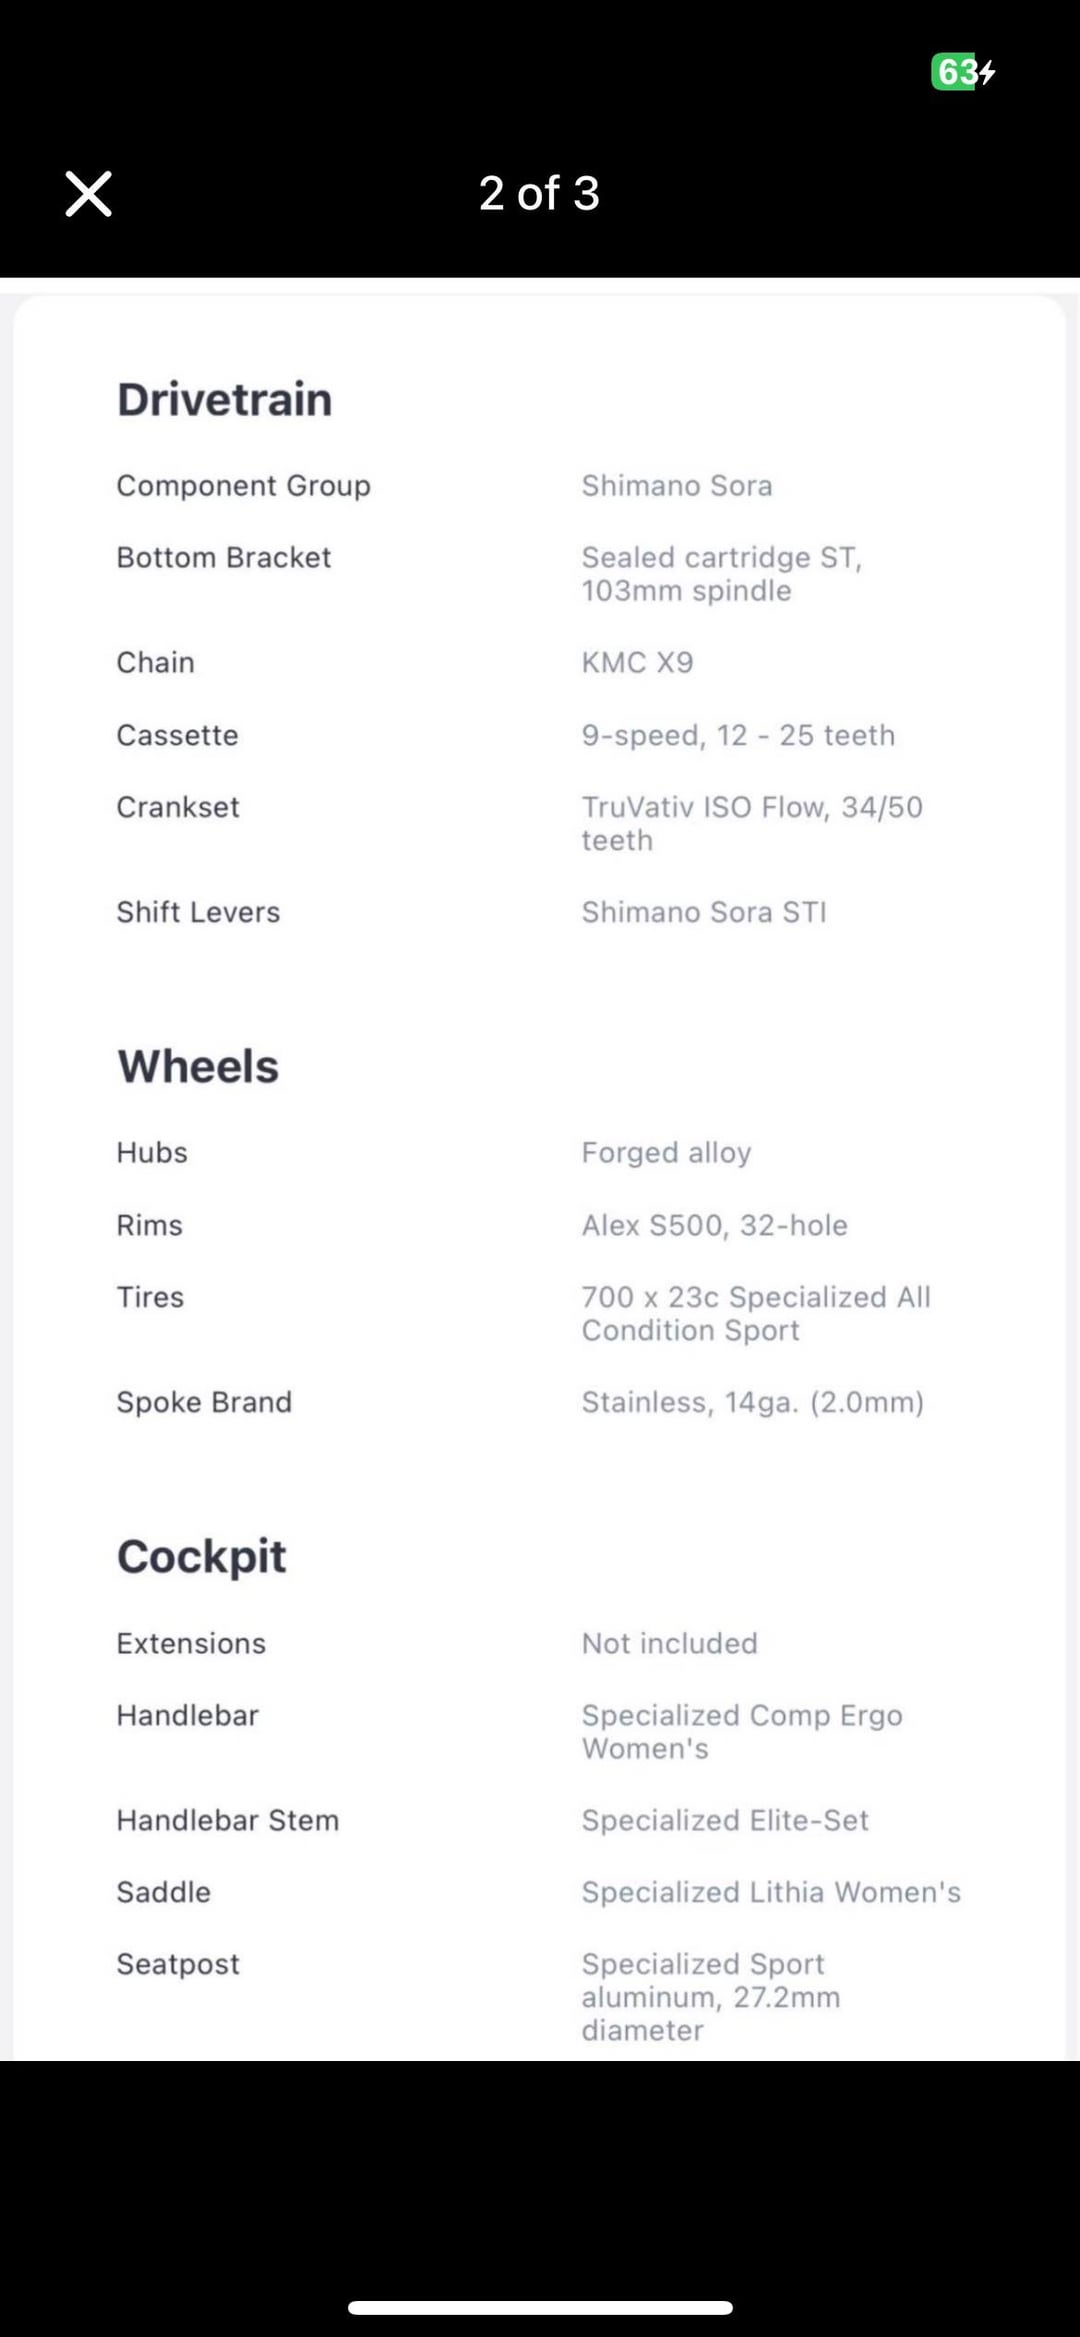Tap the "2 of 3" image counter
Screen dimensions: 1080x2337
(539, 193)
